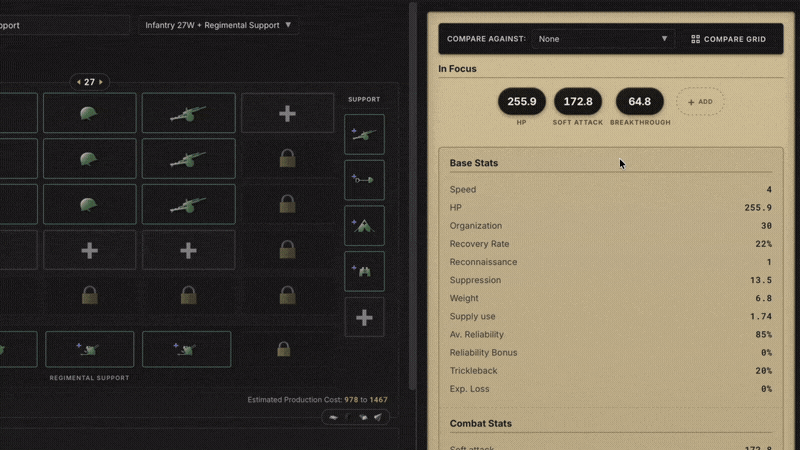Click the vertical scrollbar beside the designer
Screen dimensions: 800x450
(413, 196)
